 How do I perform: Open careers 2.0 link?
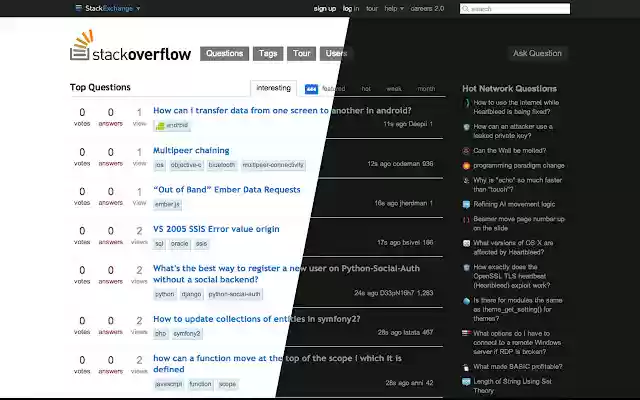(x=427, y=9)
